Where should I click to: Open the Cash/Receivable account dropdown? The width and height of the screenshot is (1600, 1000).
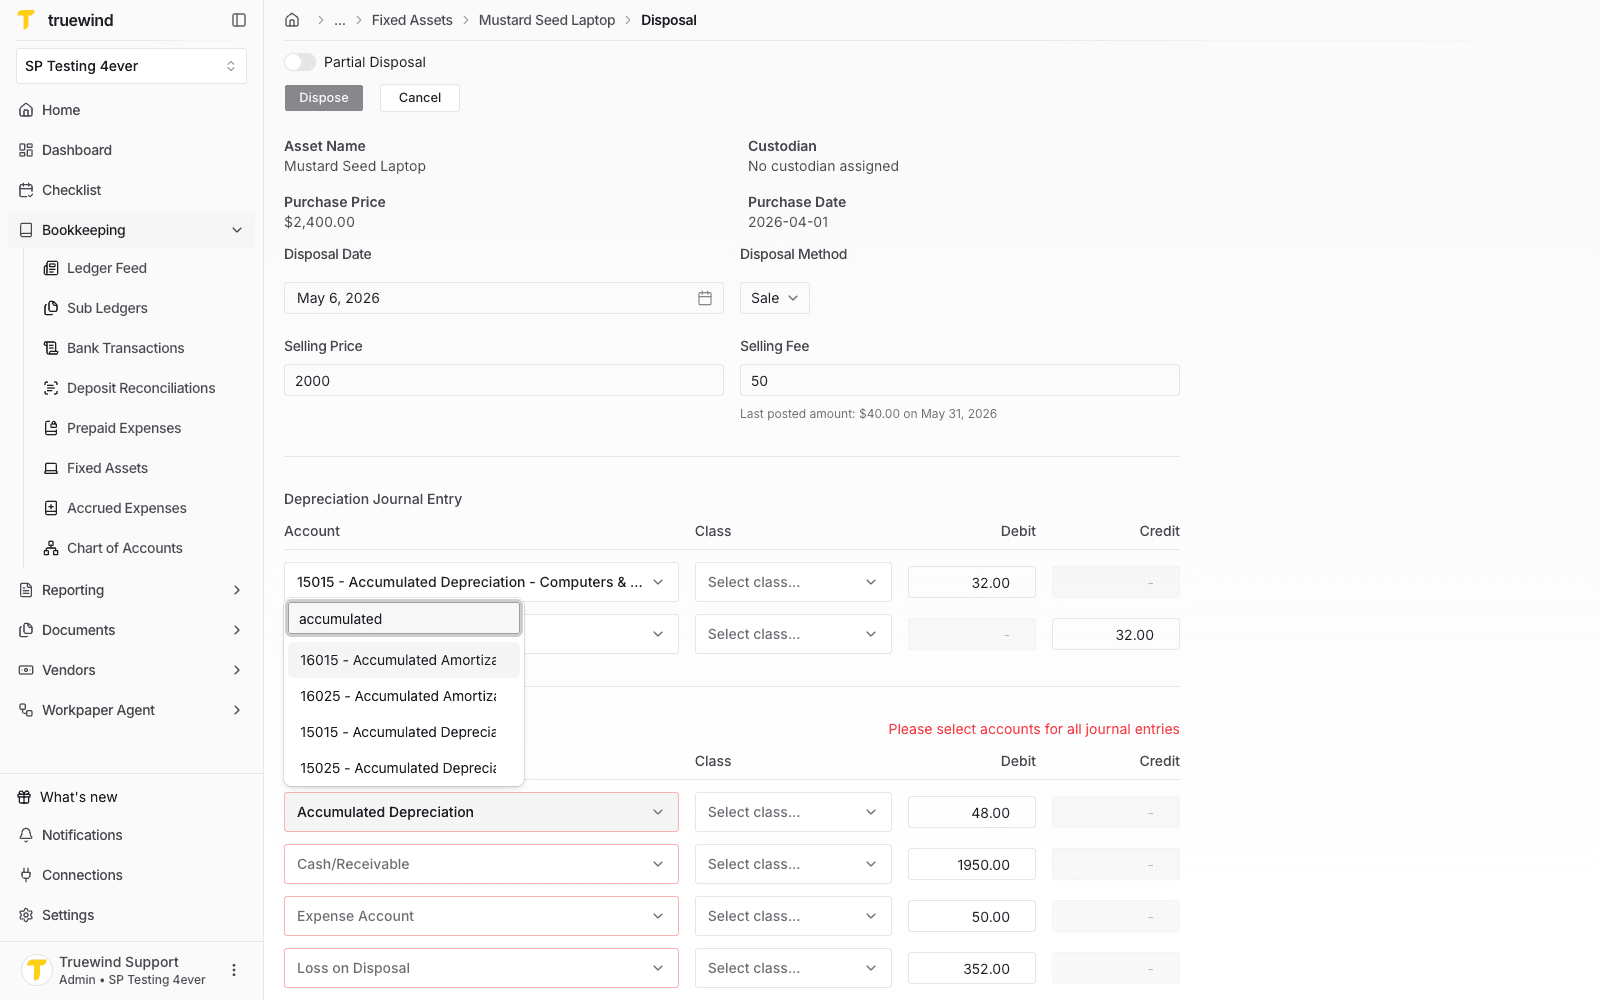coord(481,864)
